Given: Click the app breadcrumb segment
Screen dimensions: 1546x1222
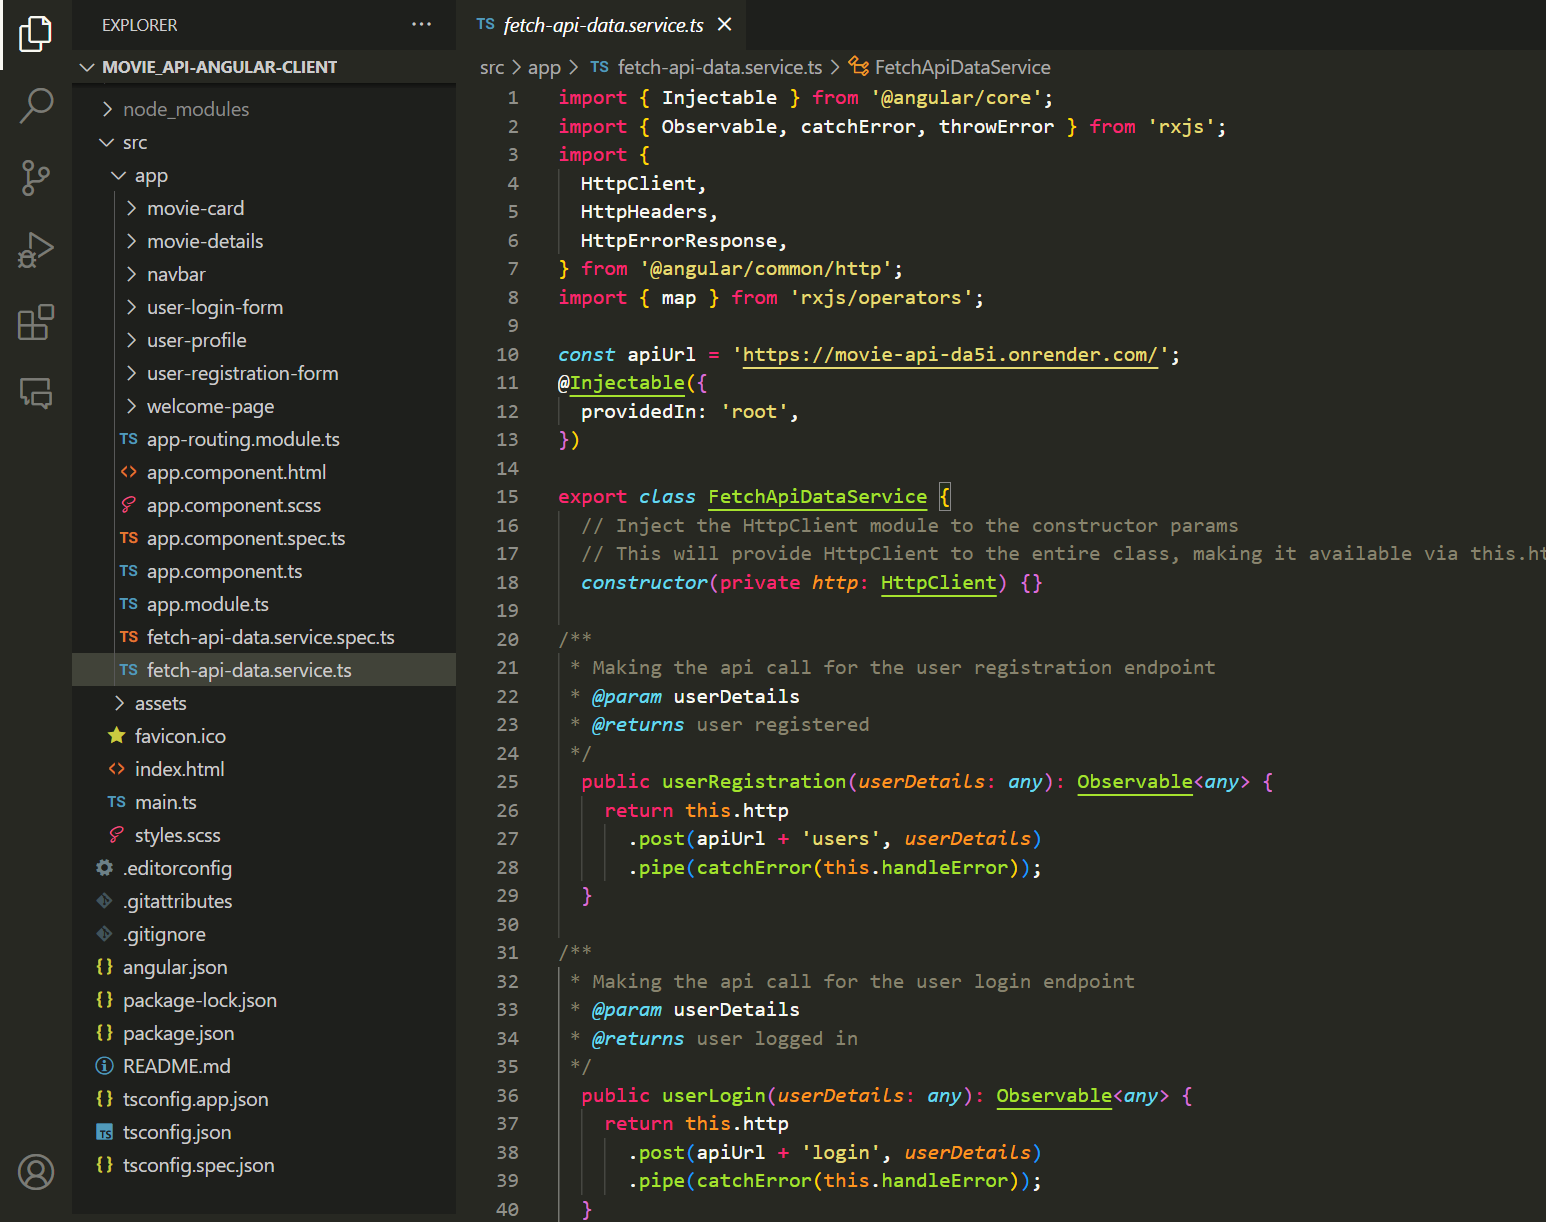Looking at the screenshot, I should pyautogui.click(x=544, y=67).
